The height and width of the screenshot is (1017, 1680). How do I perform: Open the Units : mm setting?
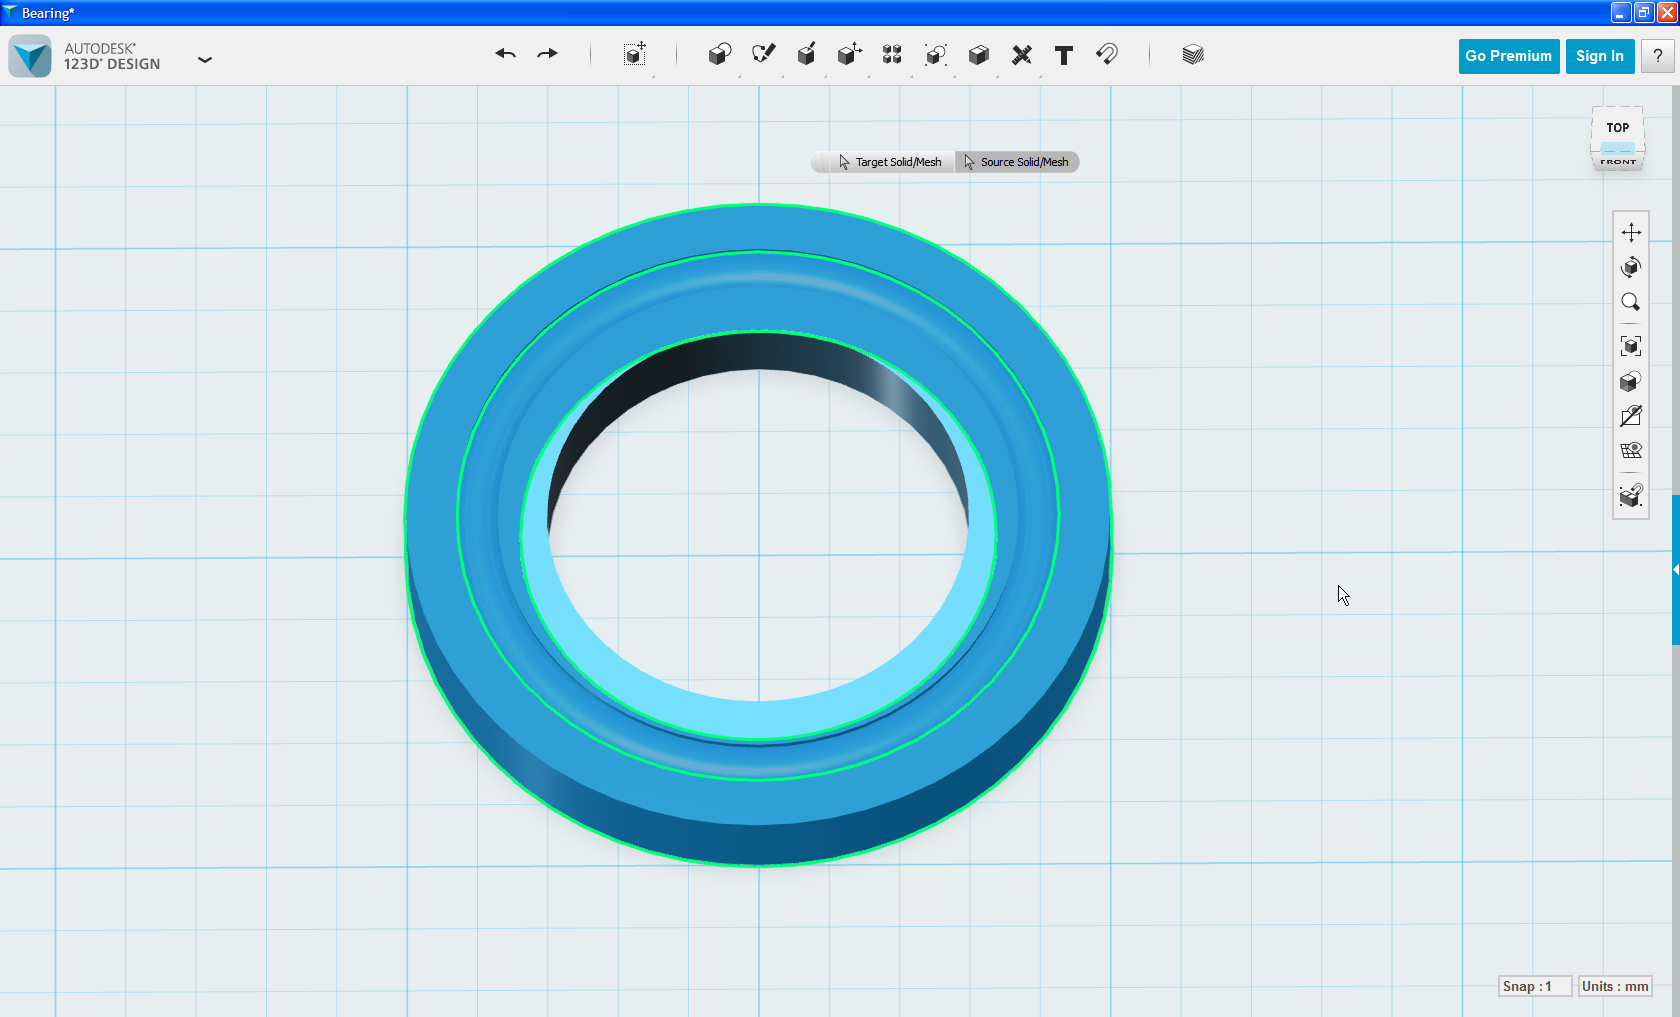(x=1615, y=986)
